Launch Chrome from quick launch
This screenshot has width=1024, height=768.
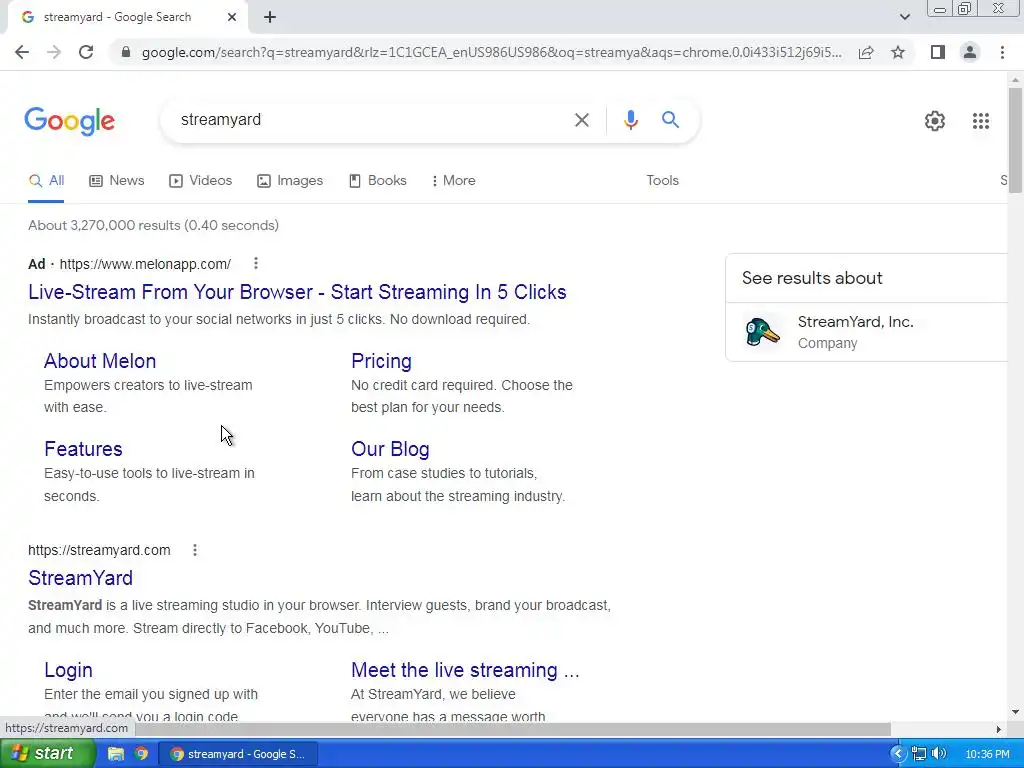pyautogui.click(x=141, y=754)
